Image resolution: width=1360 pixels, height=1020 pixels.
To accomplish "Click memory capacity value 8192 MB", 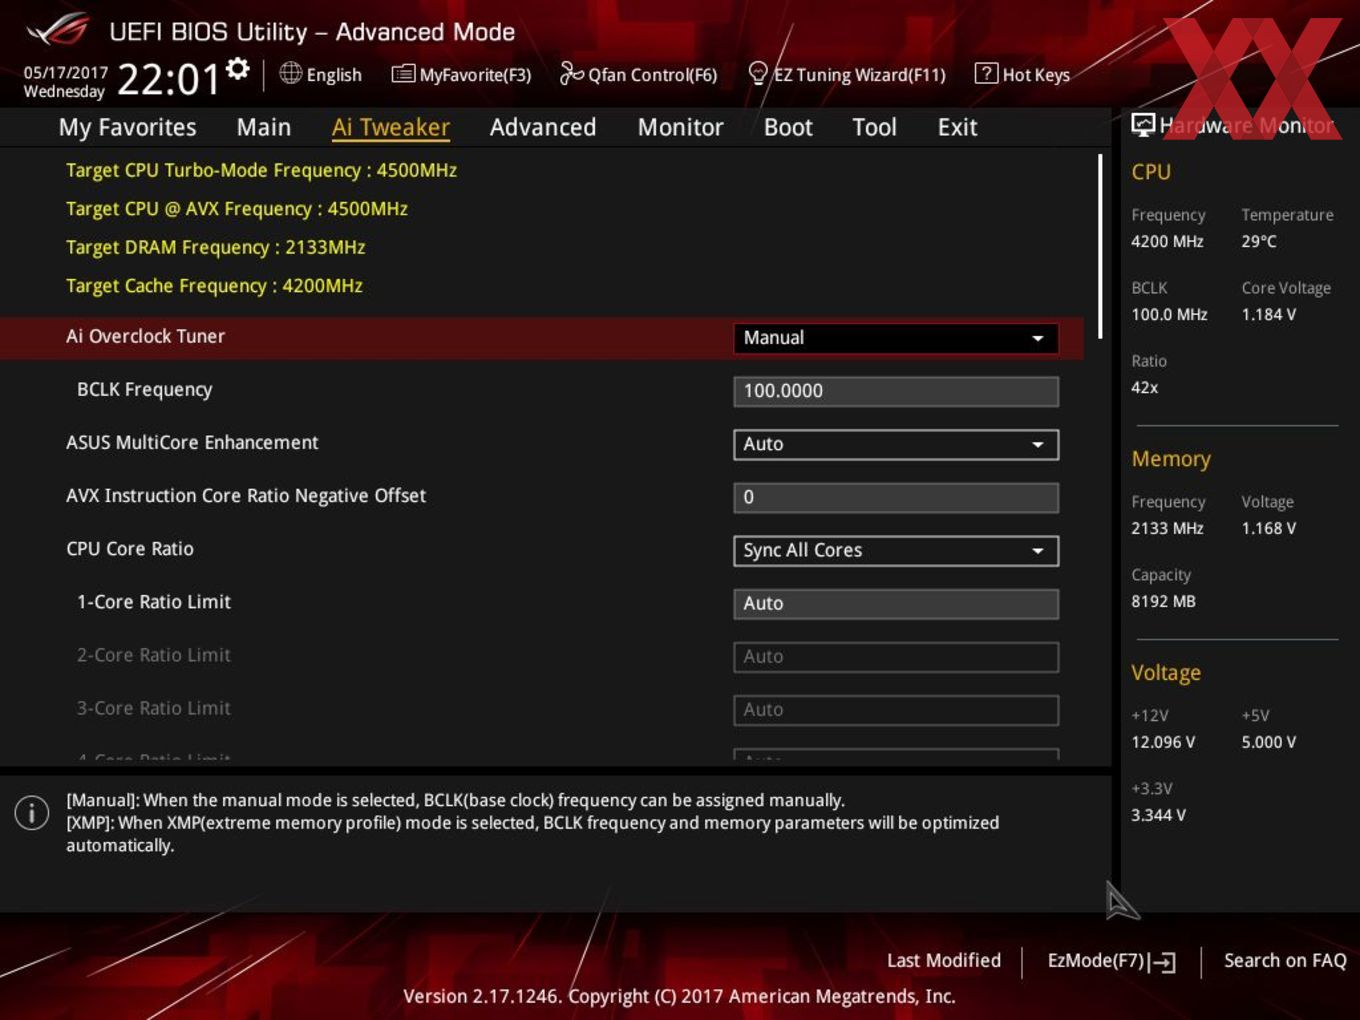I will click(x=1163, y=601).
